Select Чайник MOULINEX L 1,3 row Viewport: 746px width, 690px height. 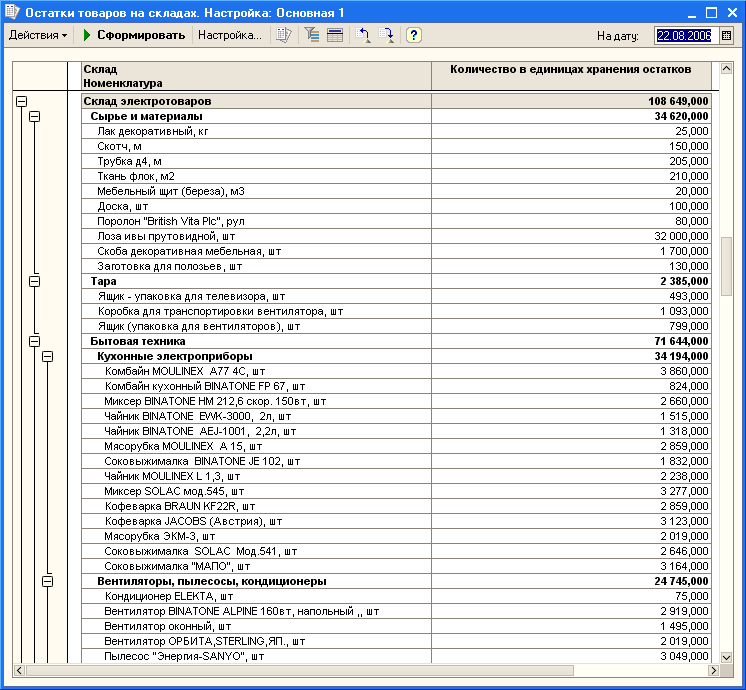point(397,476)
